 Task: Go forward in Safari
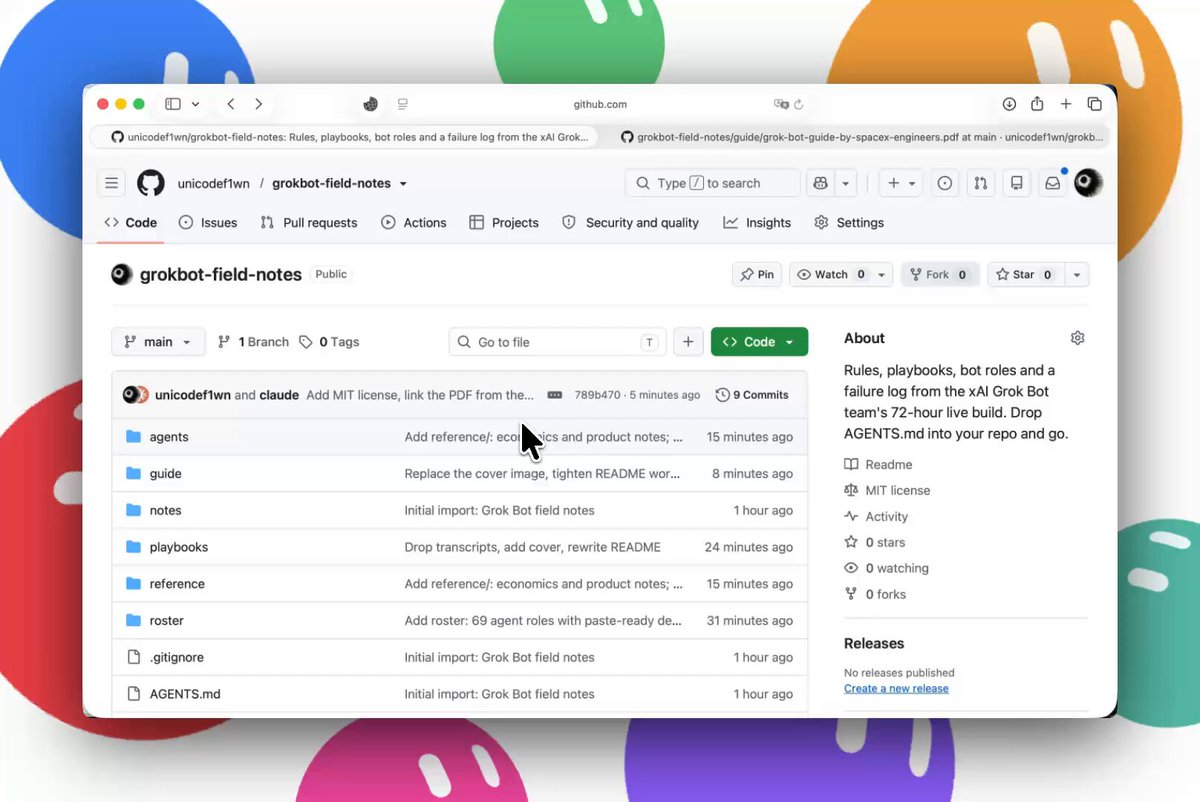[x=259, y=104]
